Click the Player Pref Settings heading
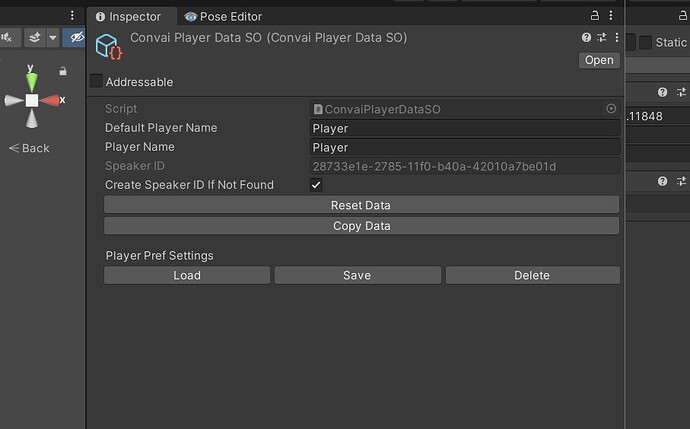The image size is (690, 429). pyautogui.click(x=159, y=256)
